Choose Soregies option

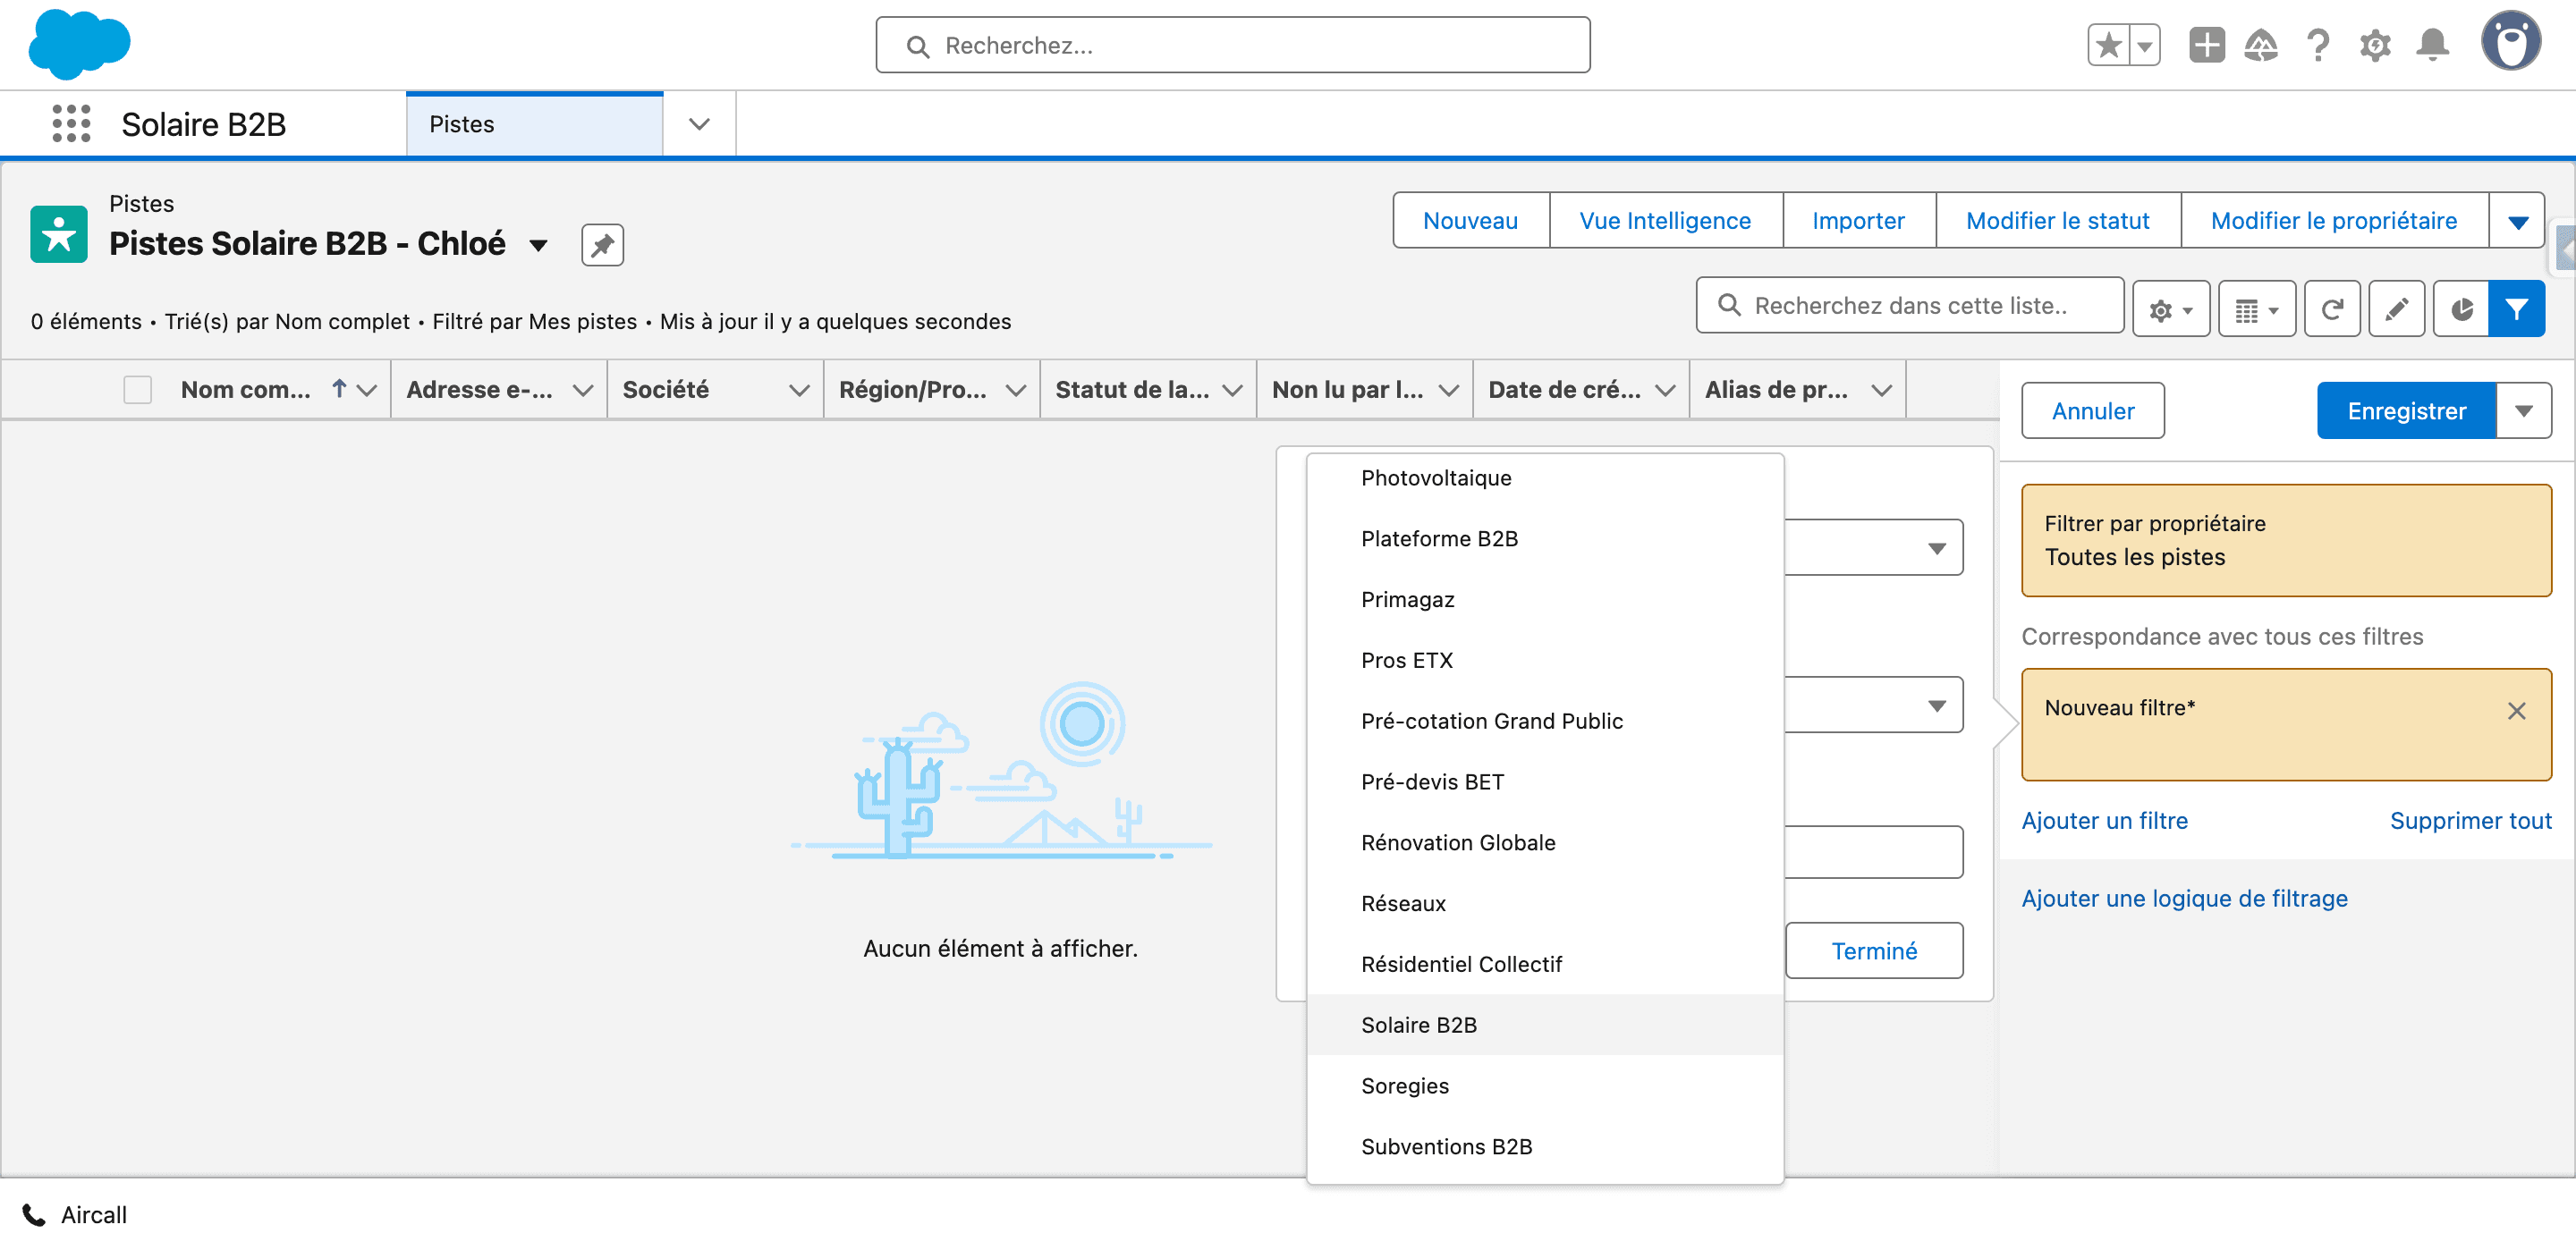coord(1545,1087)
